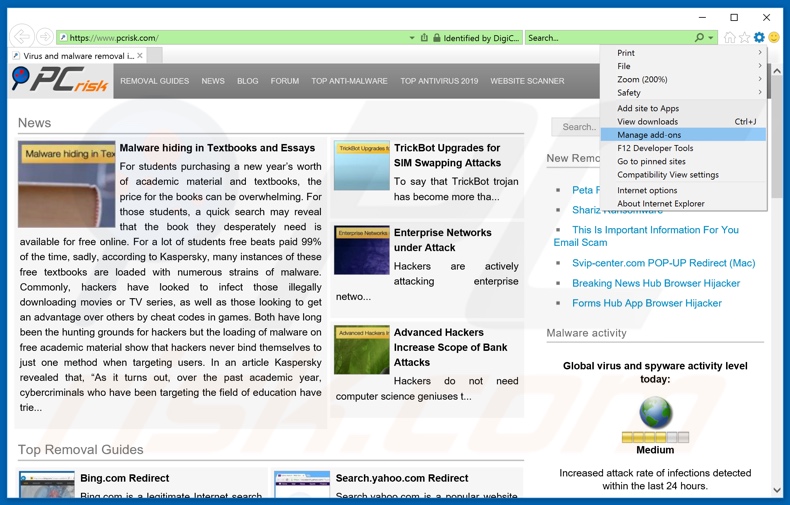The width and height of the screenshot is (790, 505).
Task: Choose Manage add-ons from menu
Action: click(x=683, y=135)
